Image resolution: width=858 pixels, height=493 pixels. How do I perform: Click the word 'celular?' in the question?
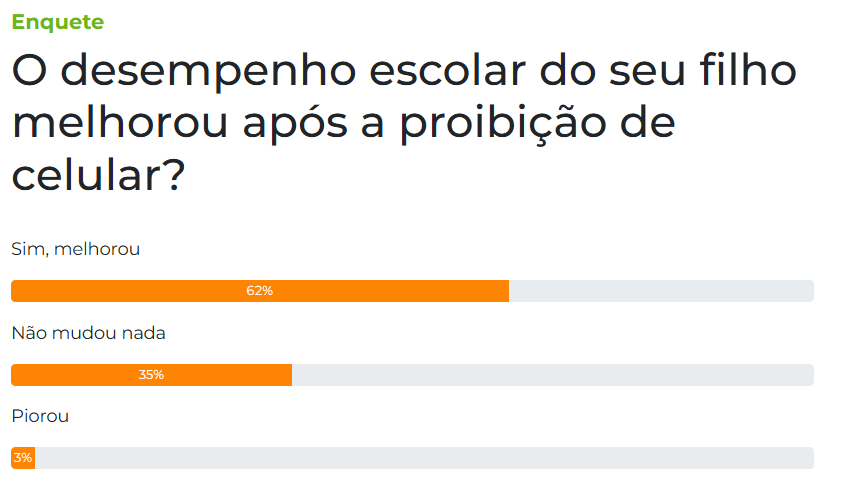(98, 175)
